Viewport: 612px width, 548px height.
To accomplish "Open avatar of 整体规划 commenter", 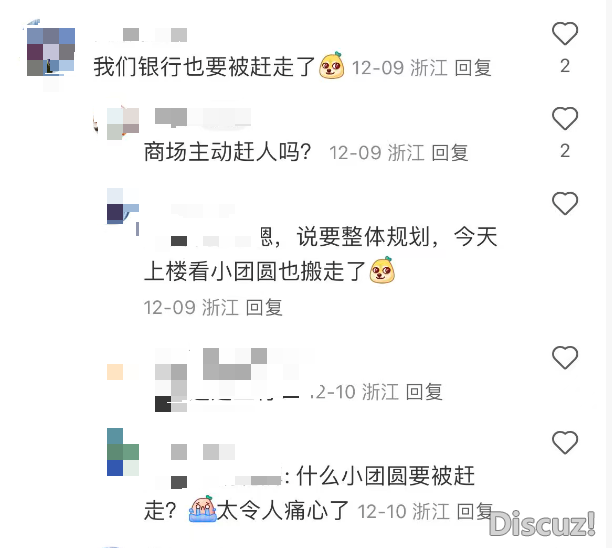I will (x=123, y=207).
